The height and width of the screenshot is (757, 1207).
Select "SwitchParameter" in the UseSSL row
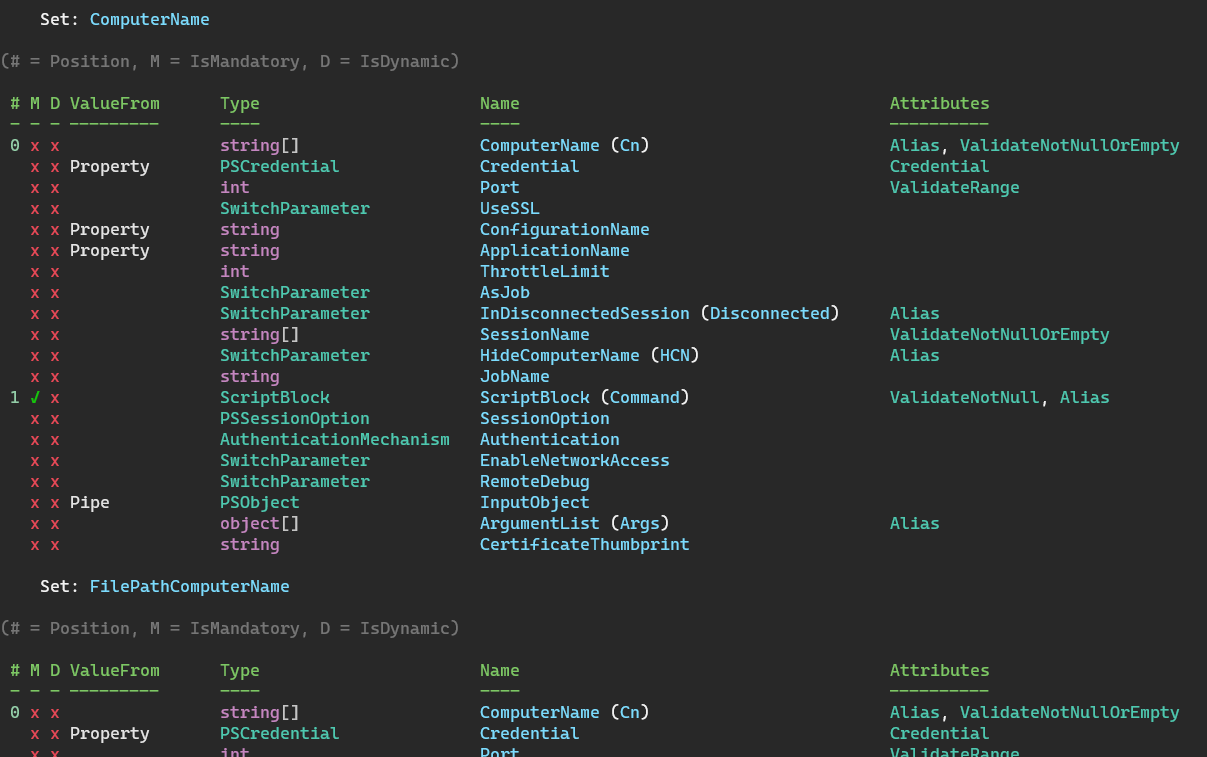pos(295,208)
